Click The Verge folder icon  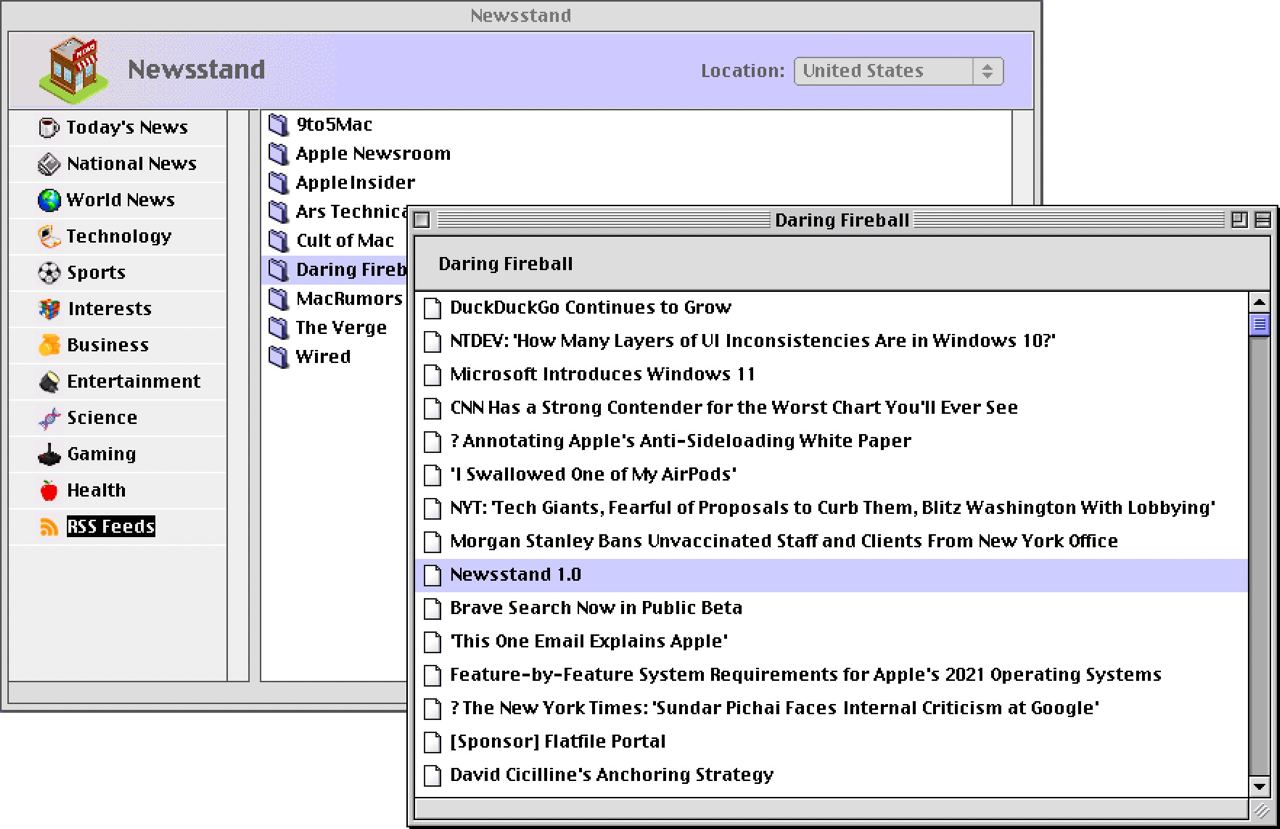[x=278, y=328]
